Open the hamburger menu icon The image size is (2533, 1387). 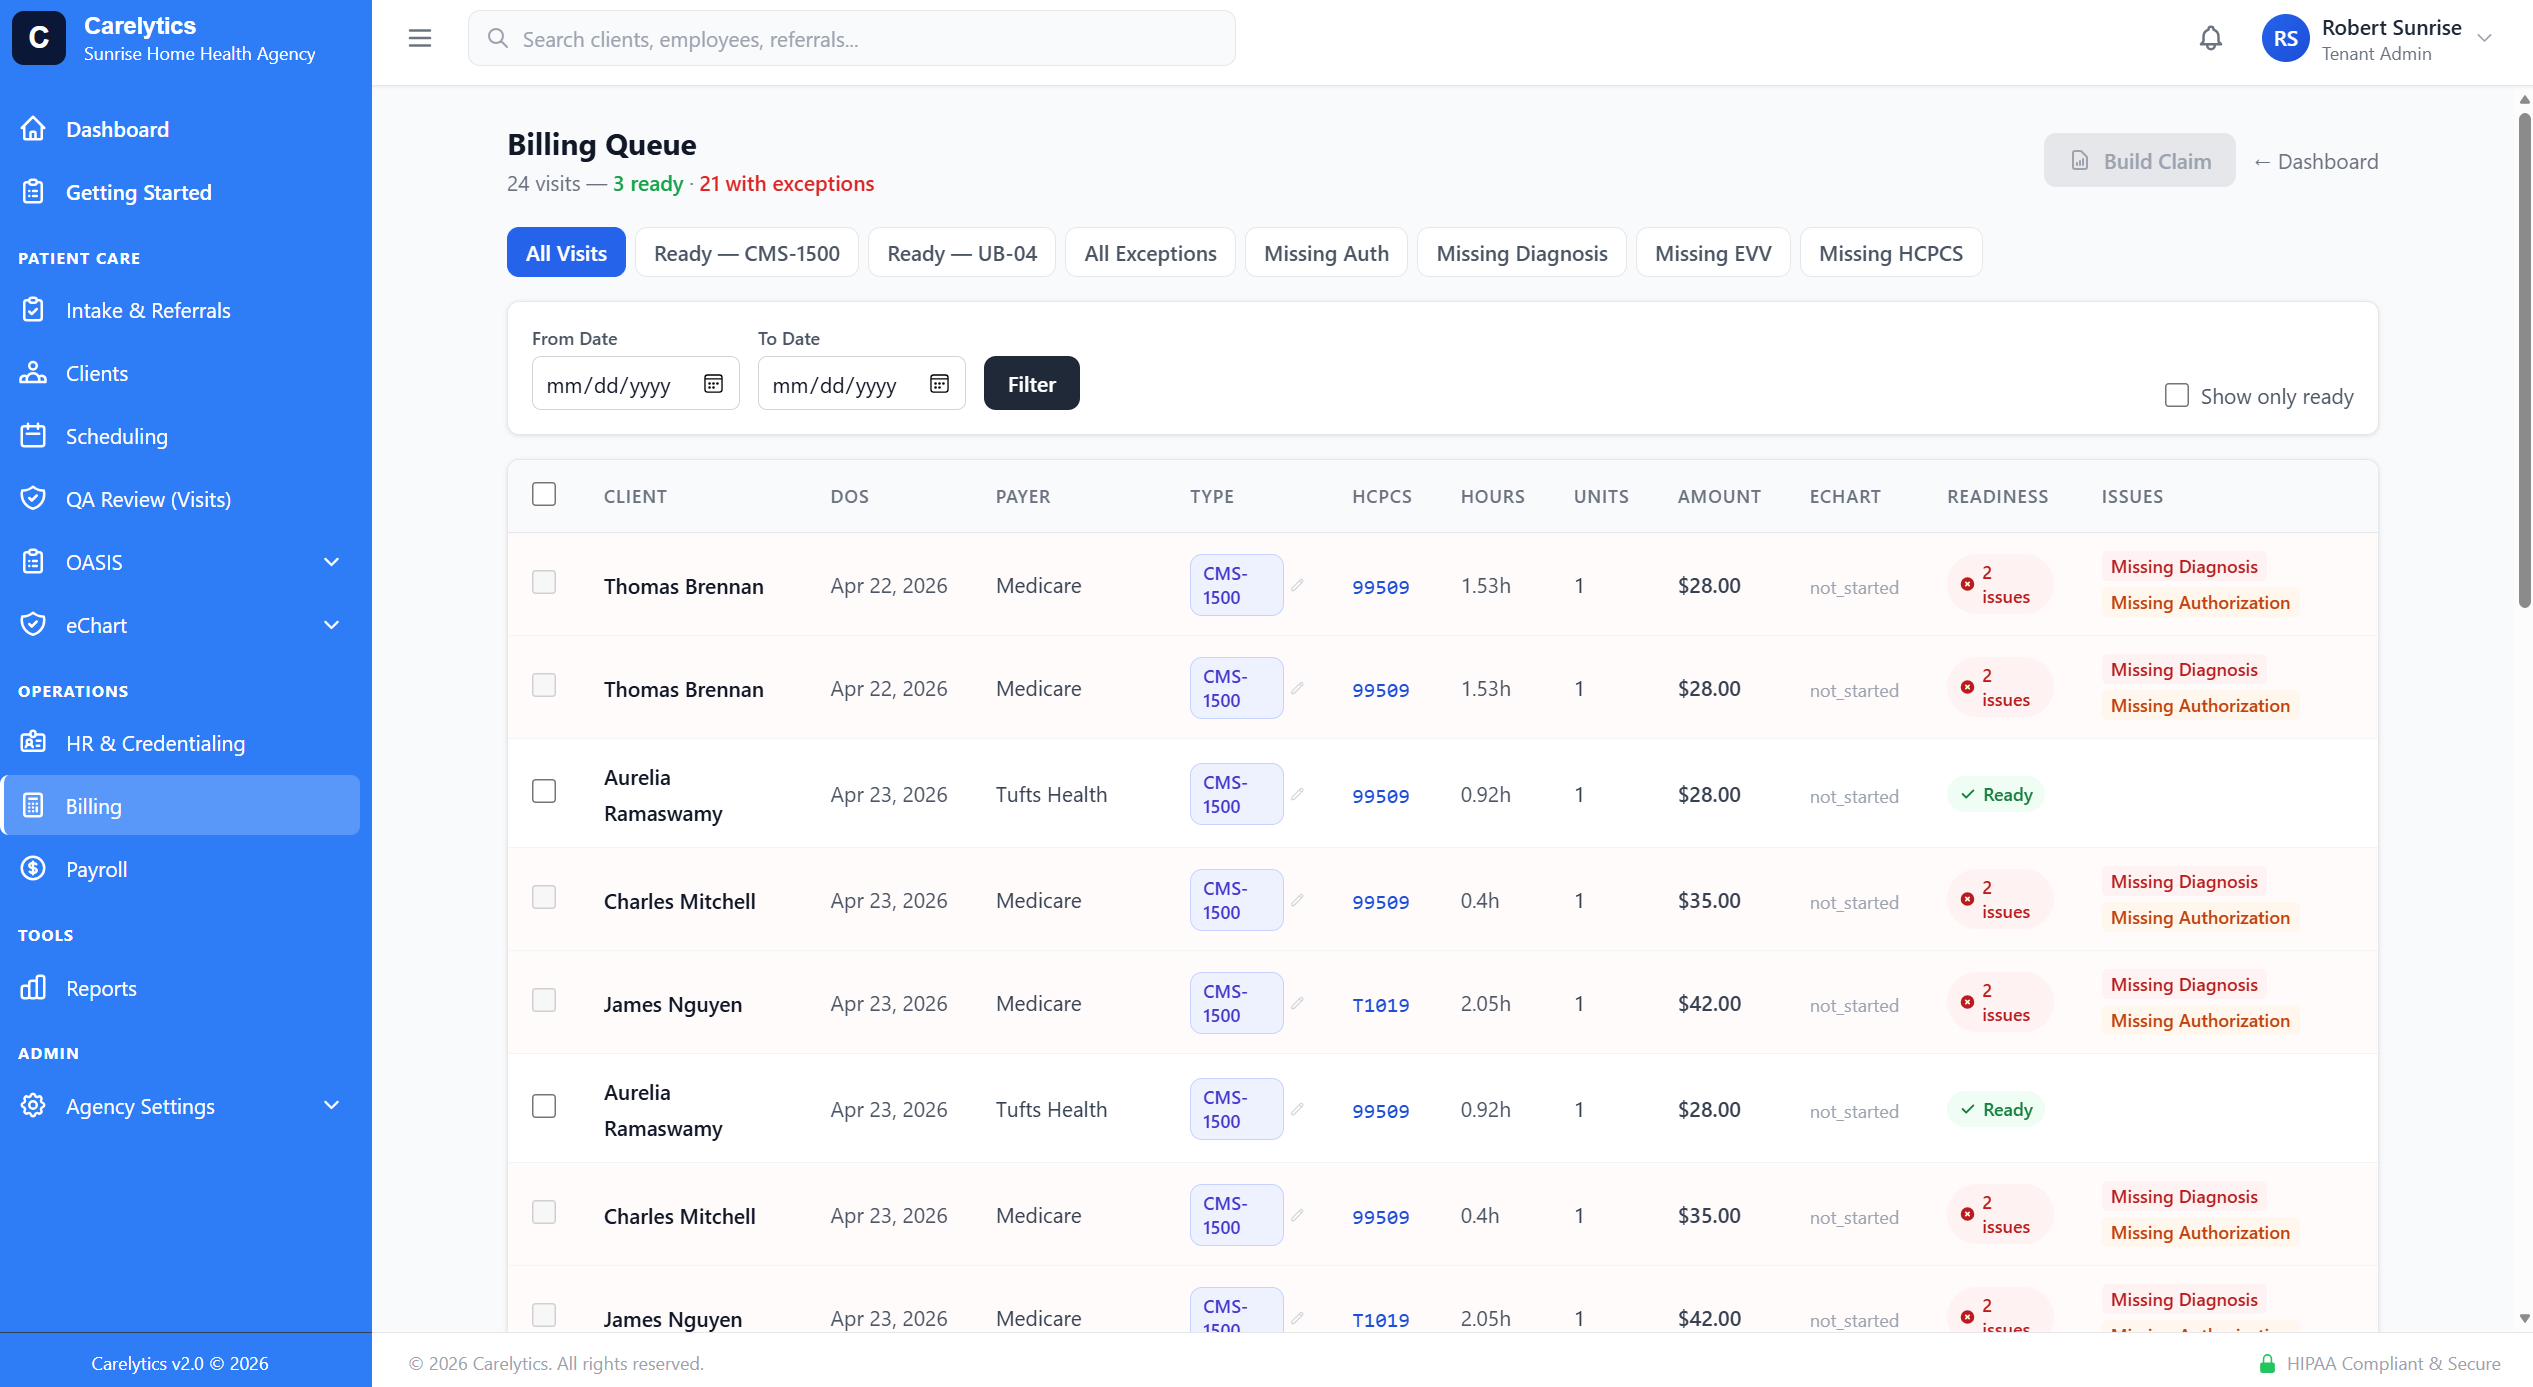coord(420,38)
